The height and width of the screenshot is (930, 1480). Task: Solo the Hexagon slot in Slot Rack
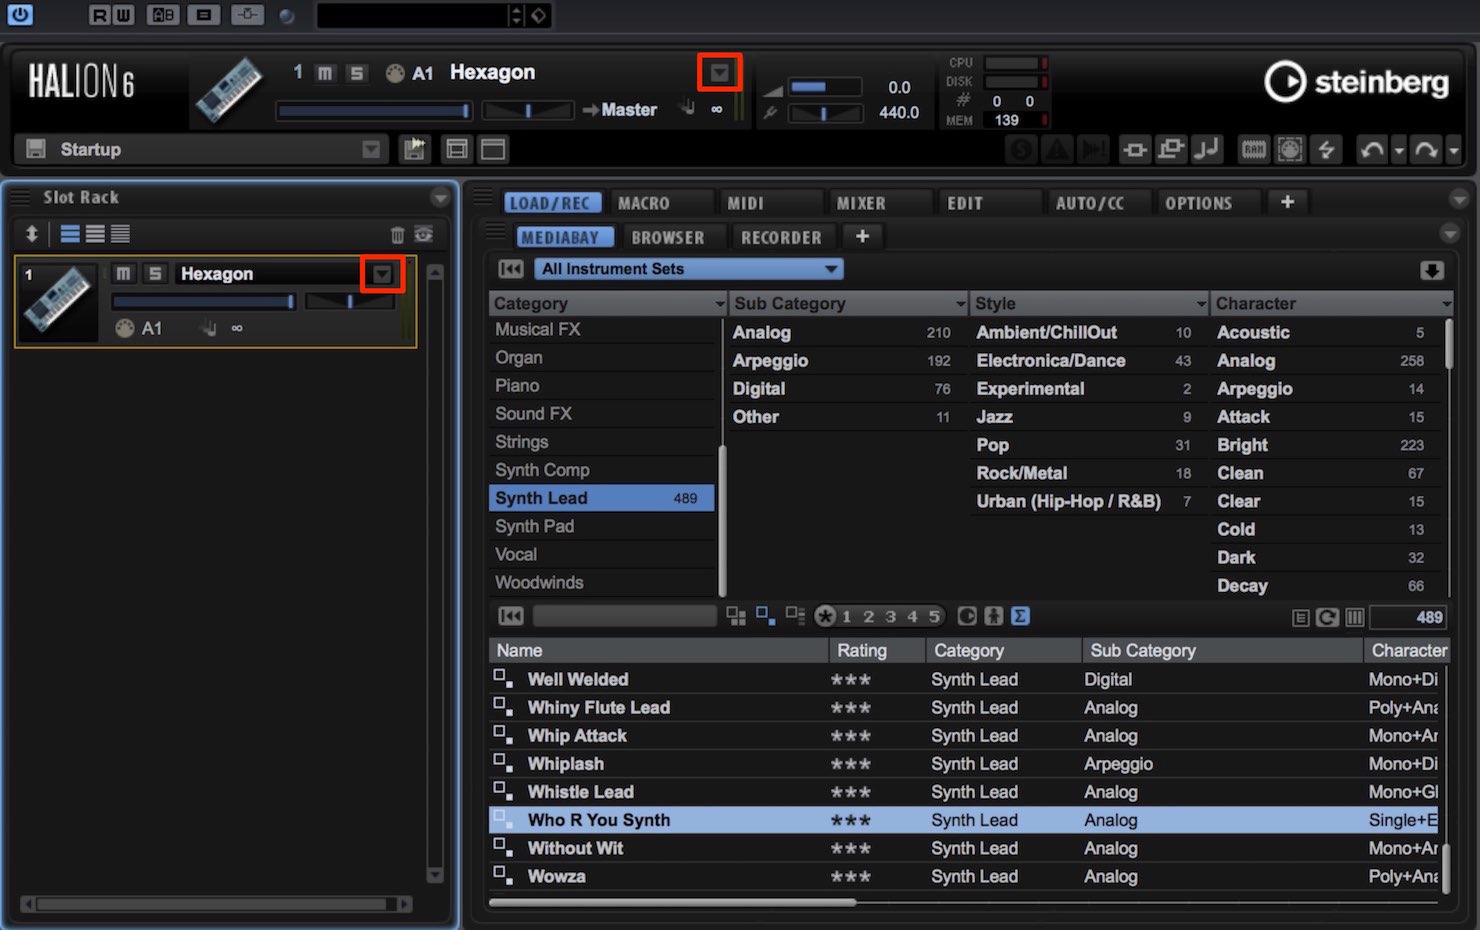[155, 273]
